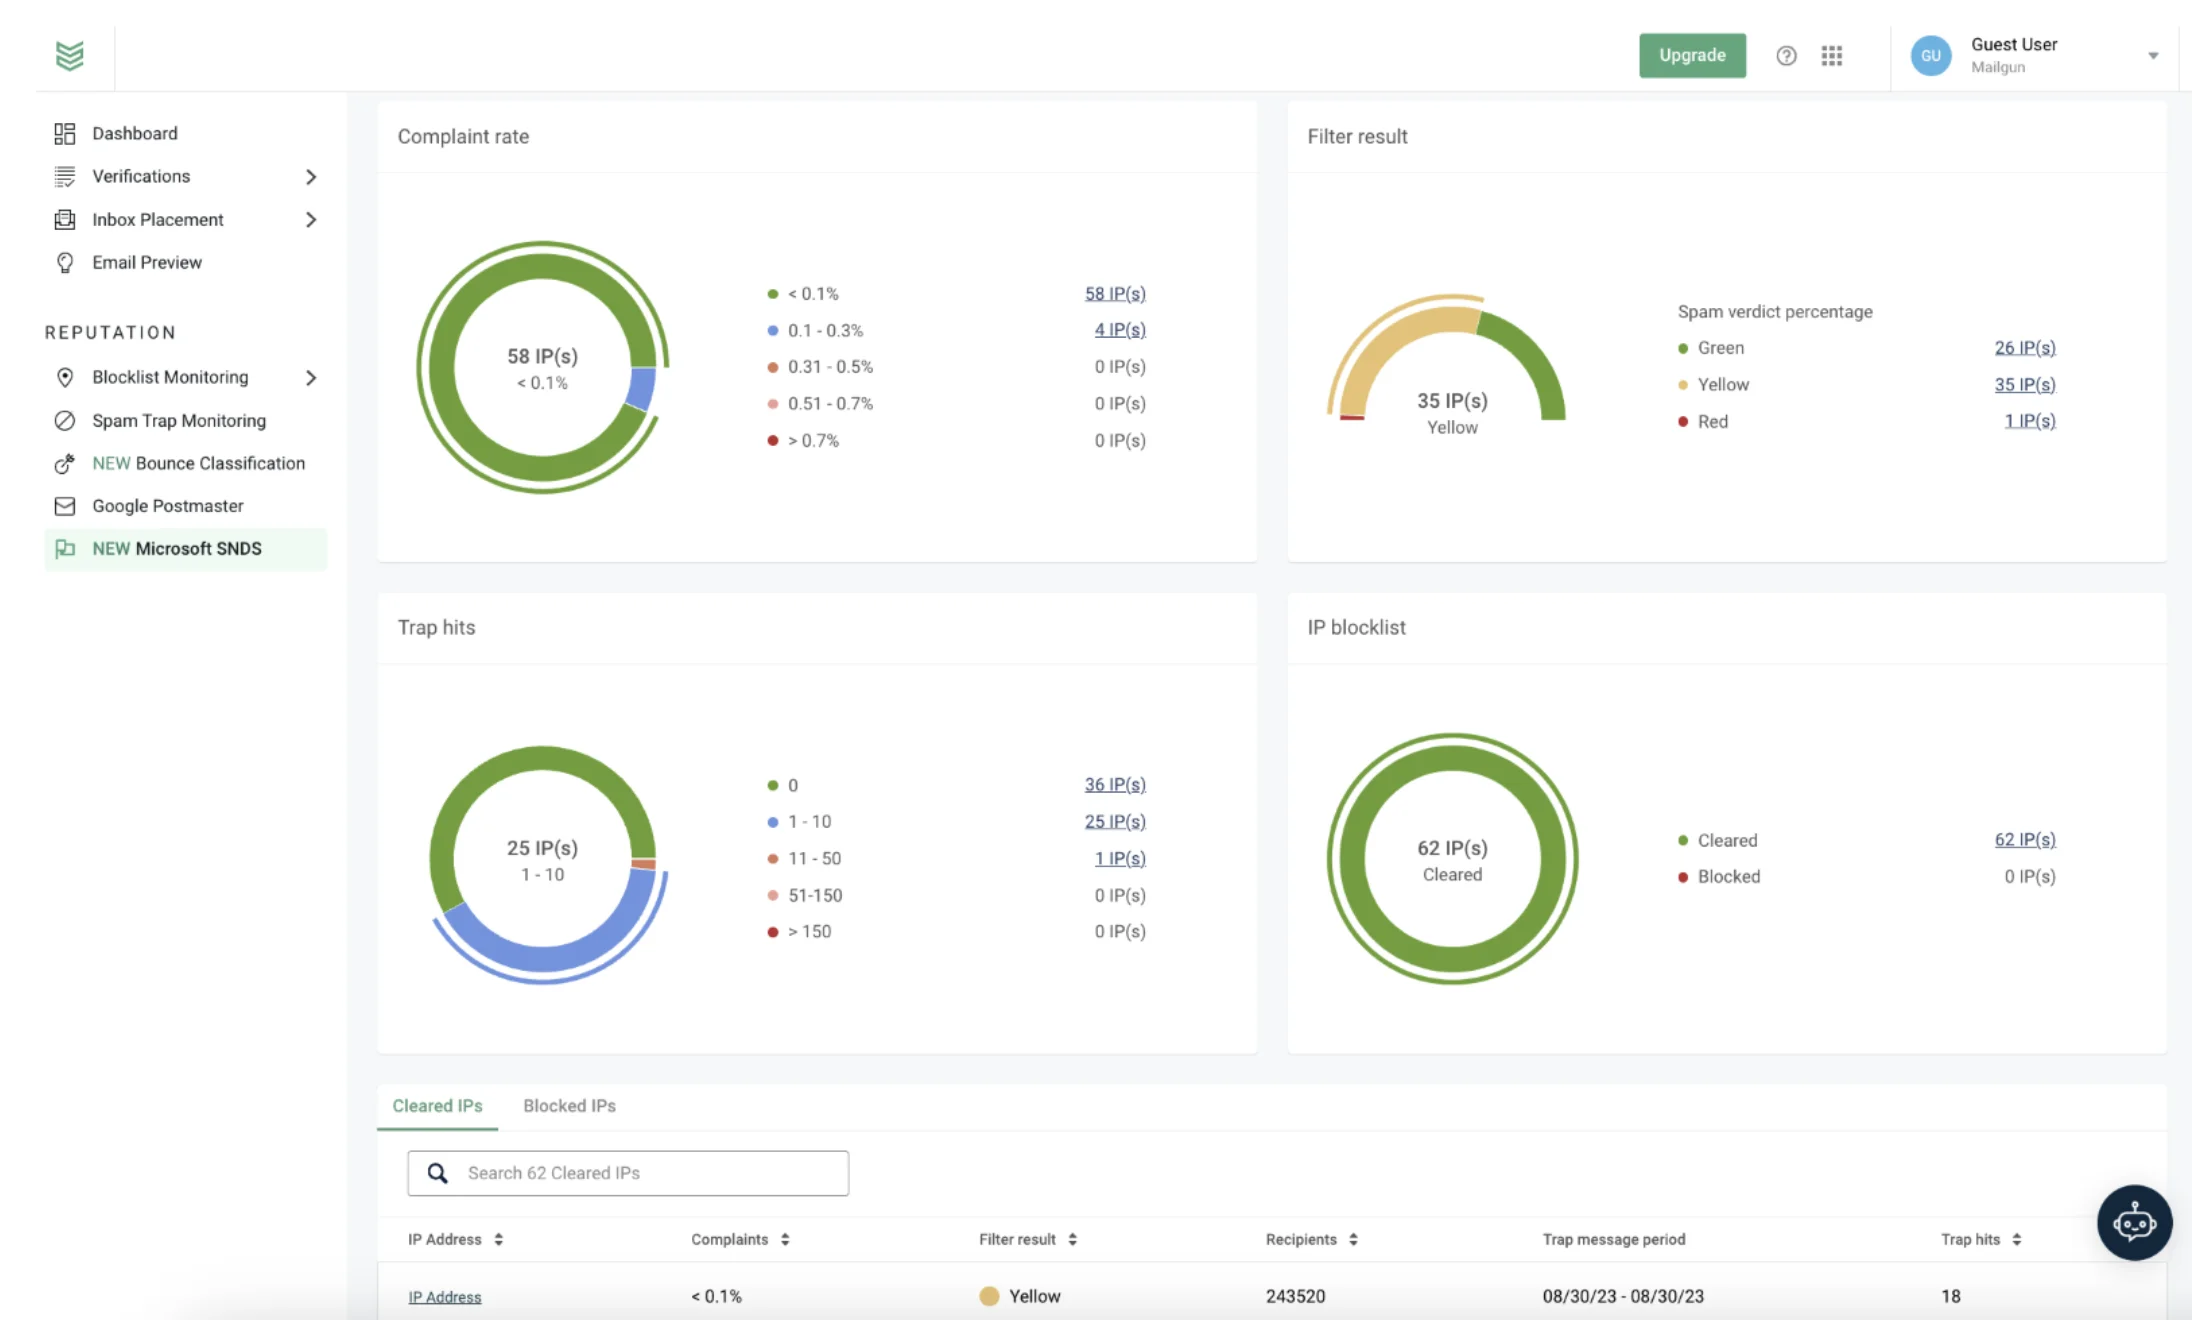Image resolution: width=2192 pixels, height=1320 pixels.
Task: Sort by Trap hits column arrows
Action: [x=2017, y=1240]
